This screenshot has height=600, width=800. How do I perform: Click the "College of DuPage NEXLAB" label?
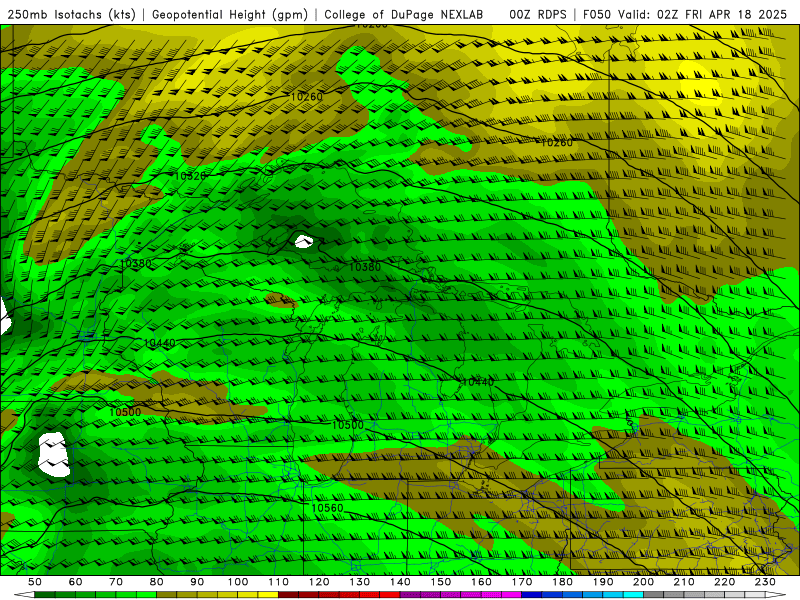click(404, 15)
